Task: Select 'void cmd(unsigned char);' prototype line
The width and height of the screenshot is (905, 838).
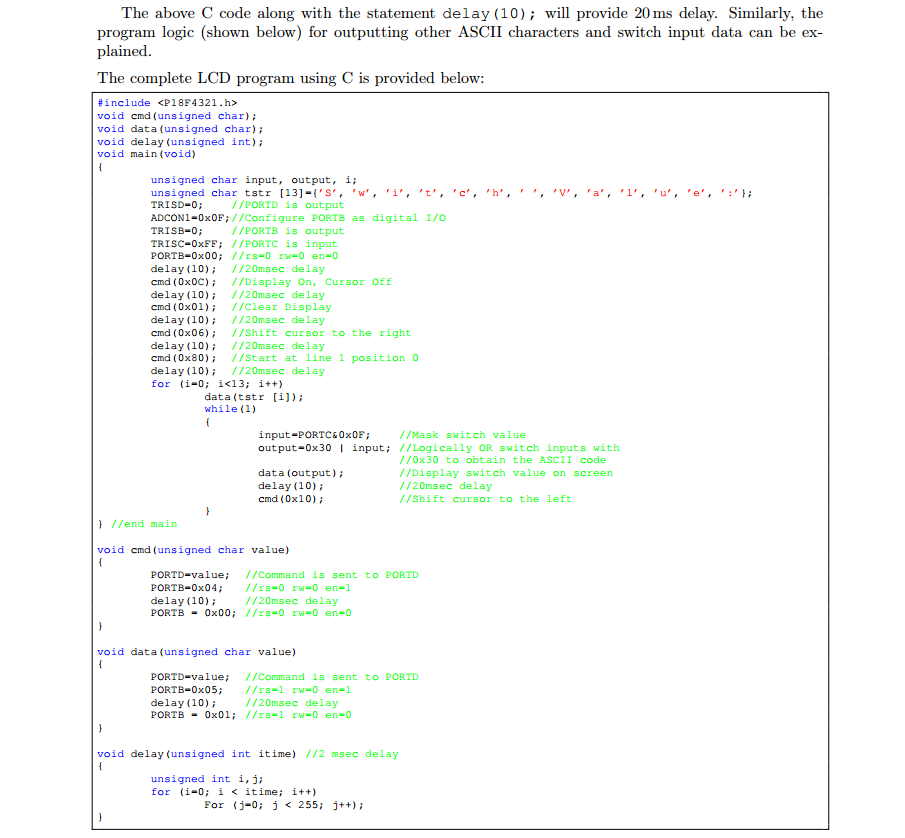Action: coord(177,116)
